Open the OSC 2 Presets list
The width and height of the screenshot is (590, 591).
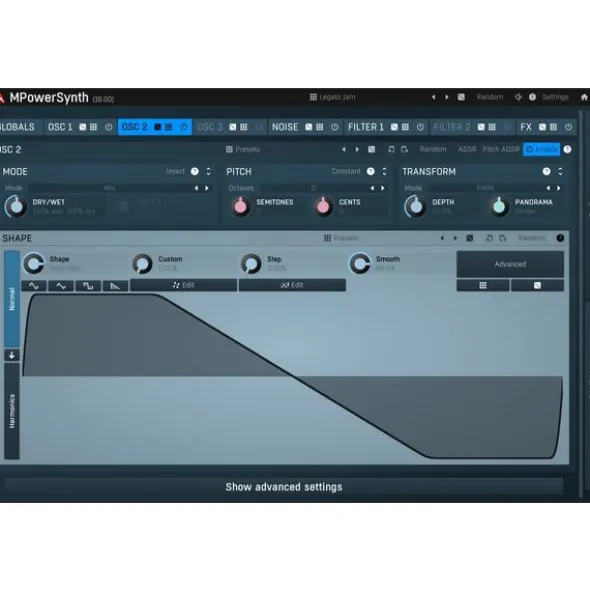(243, 149)
